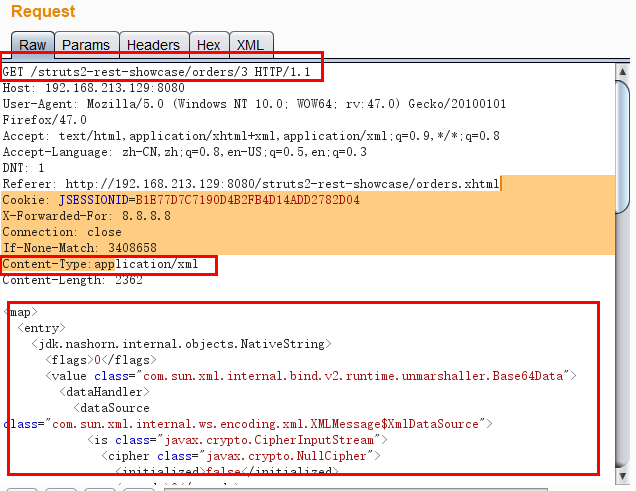The image size is (636, 491).
Task: Click the Host: 192.168.213.129:8080 line
Action: click(94, 88)
